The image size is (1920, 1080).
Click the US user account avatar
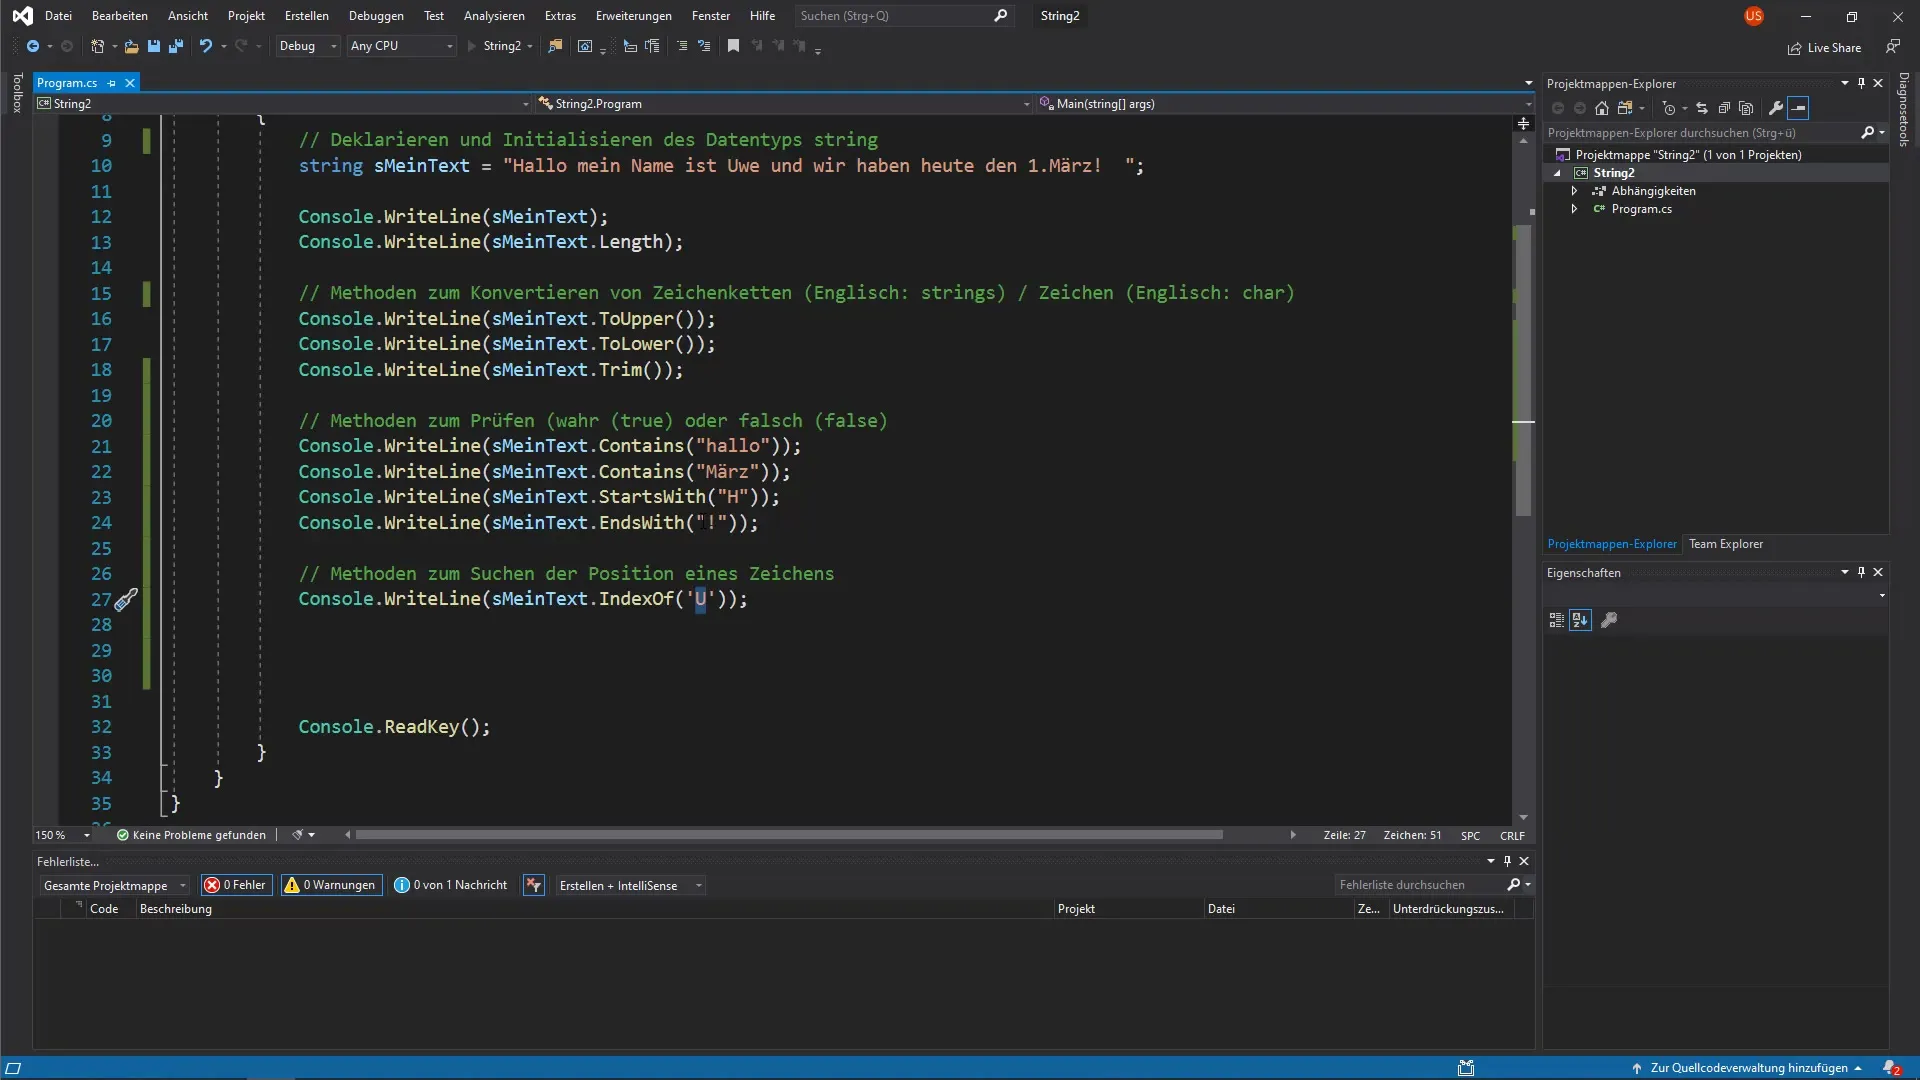tap(1754, 16)
